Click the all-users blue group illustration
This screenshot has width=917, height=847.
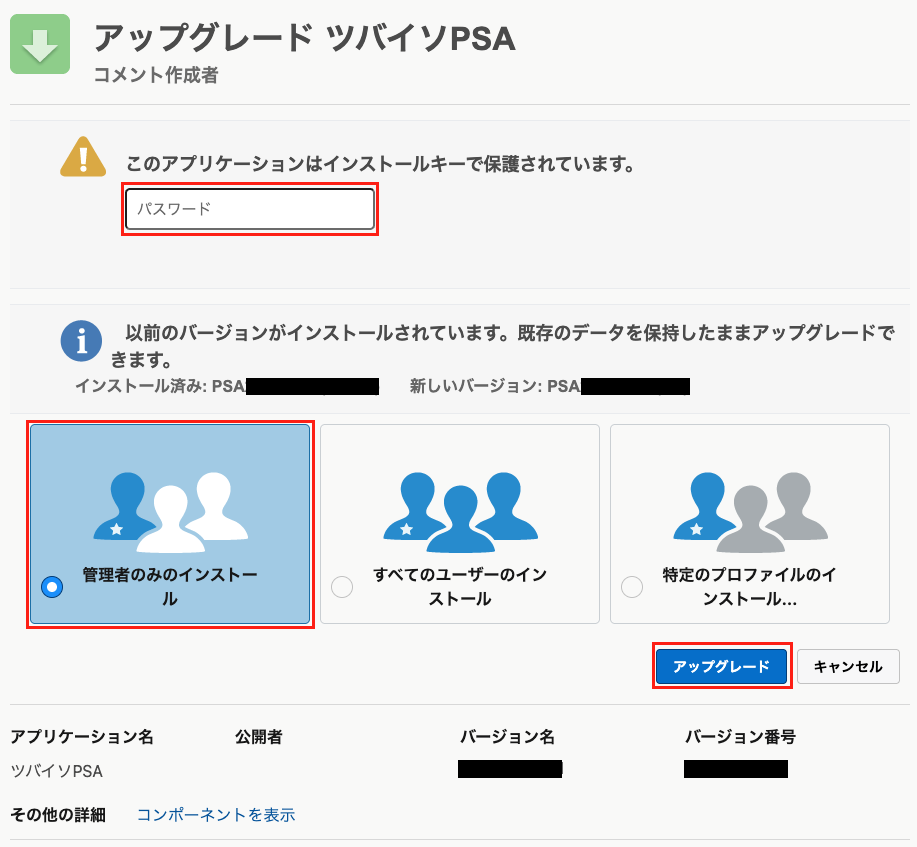[460, 512]
